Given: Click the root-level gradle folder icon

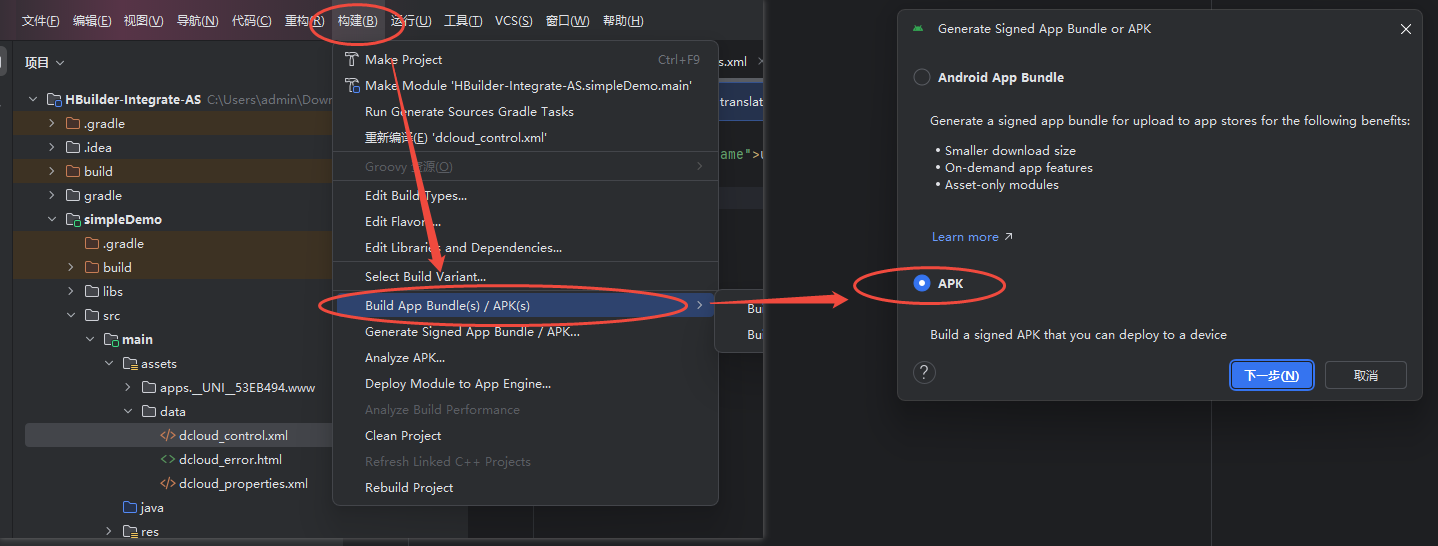Looking at the screenshot, I should 72,195.
